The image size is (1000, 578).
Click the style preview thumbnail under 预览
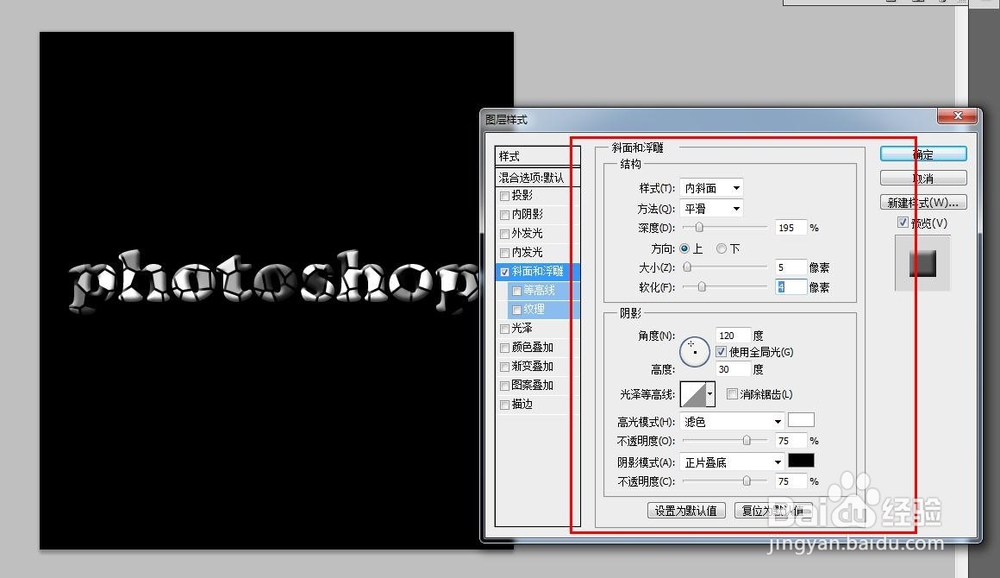point(922,263)
